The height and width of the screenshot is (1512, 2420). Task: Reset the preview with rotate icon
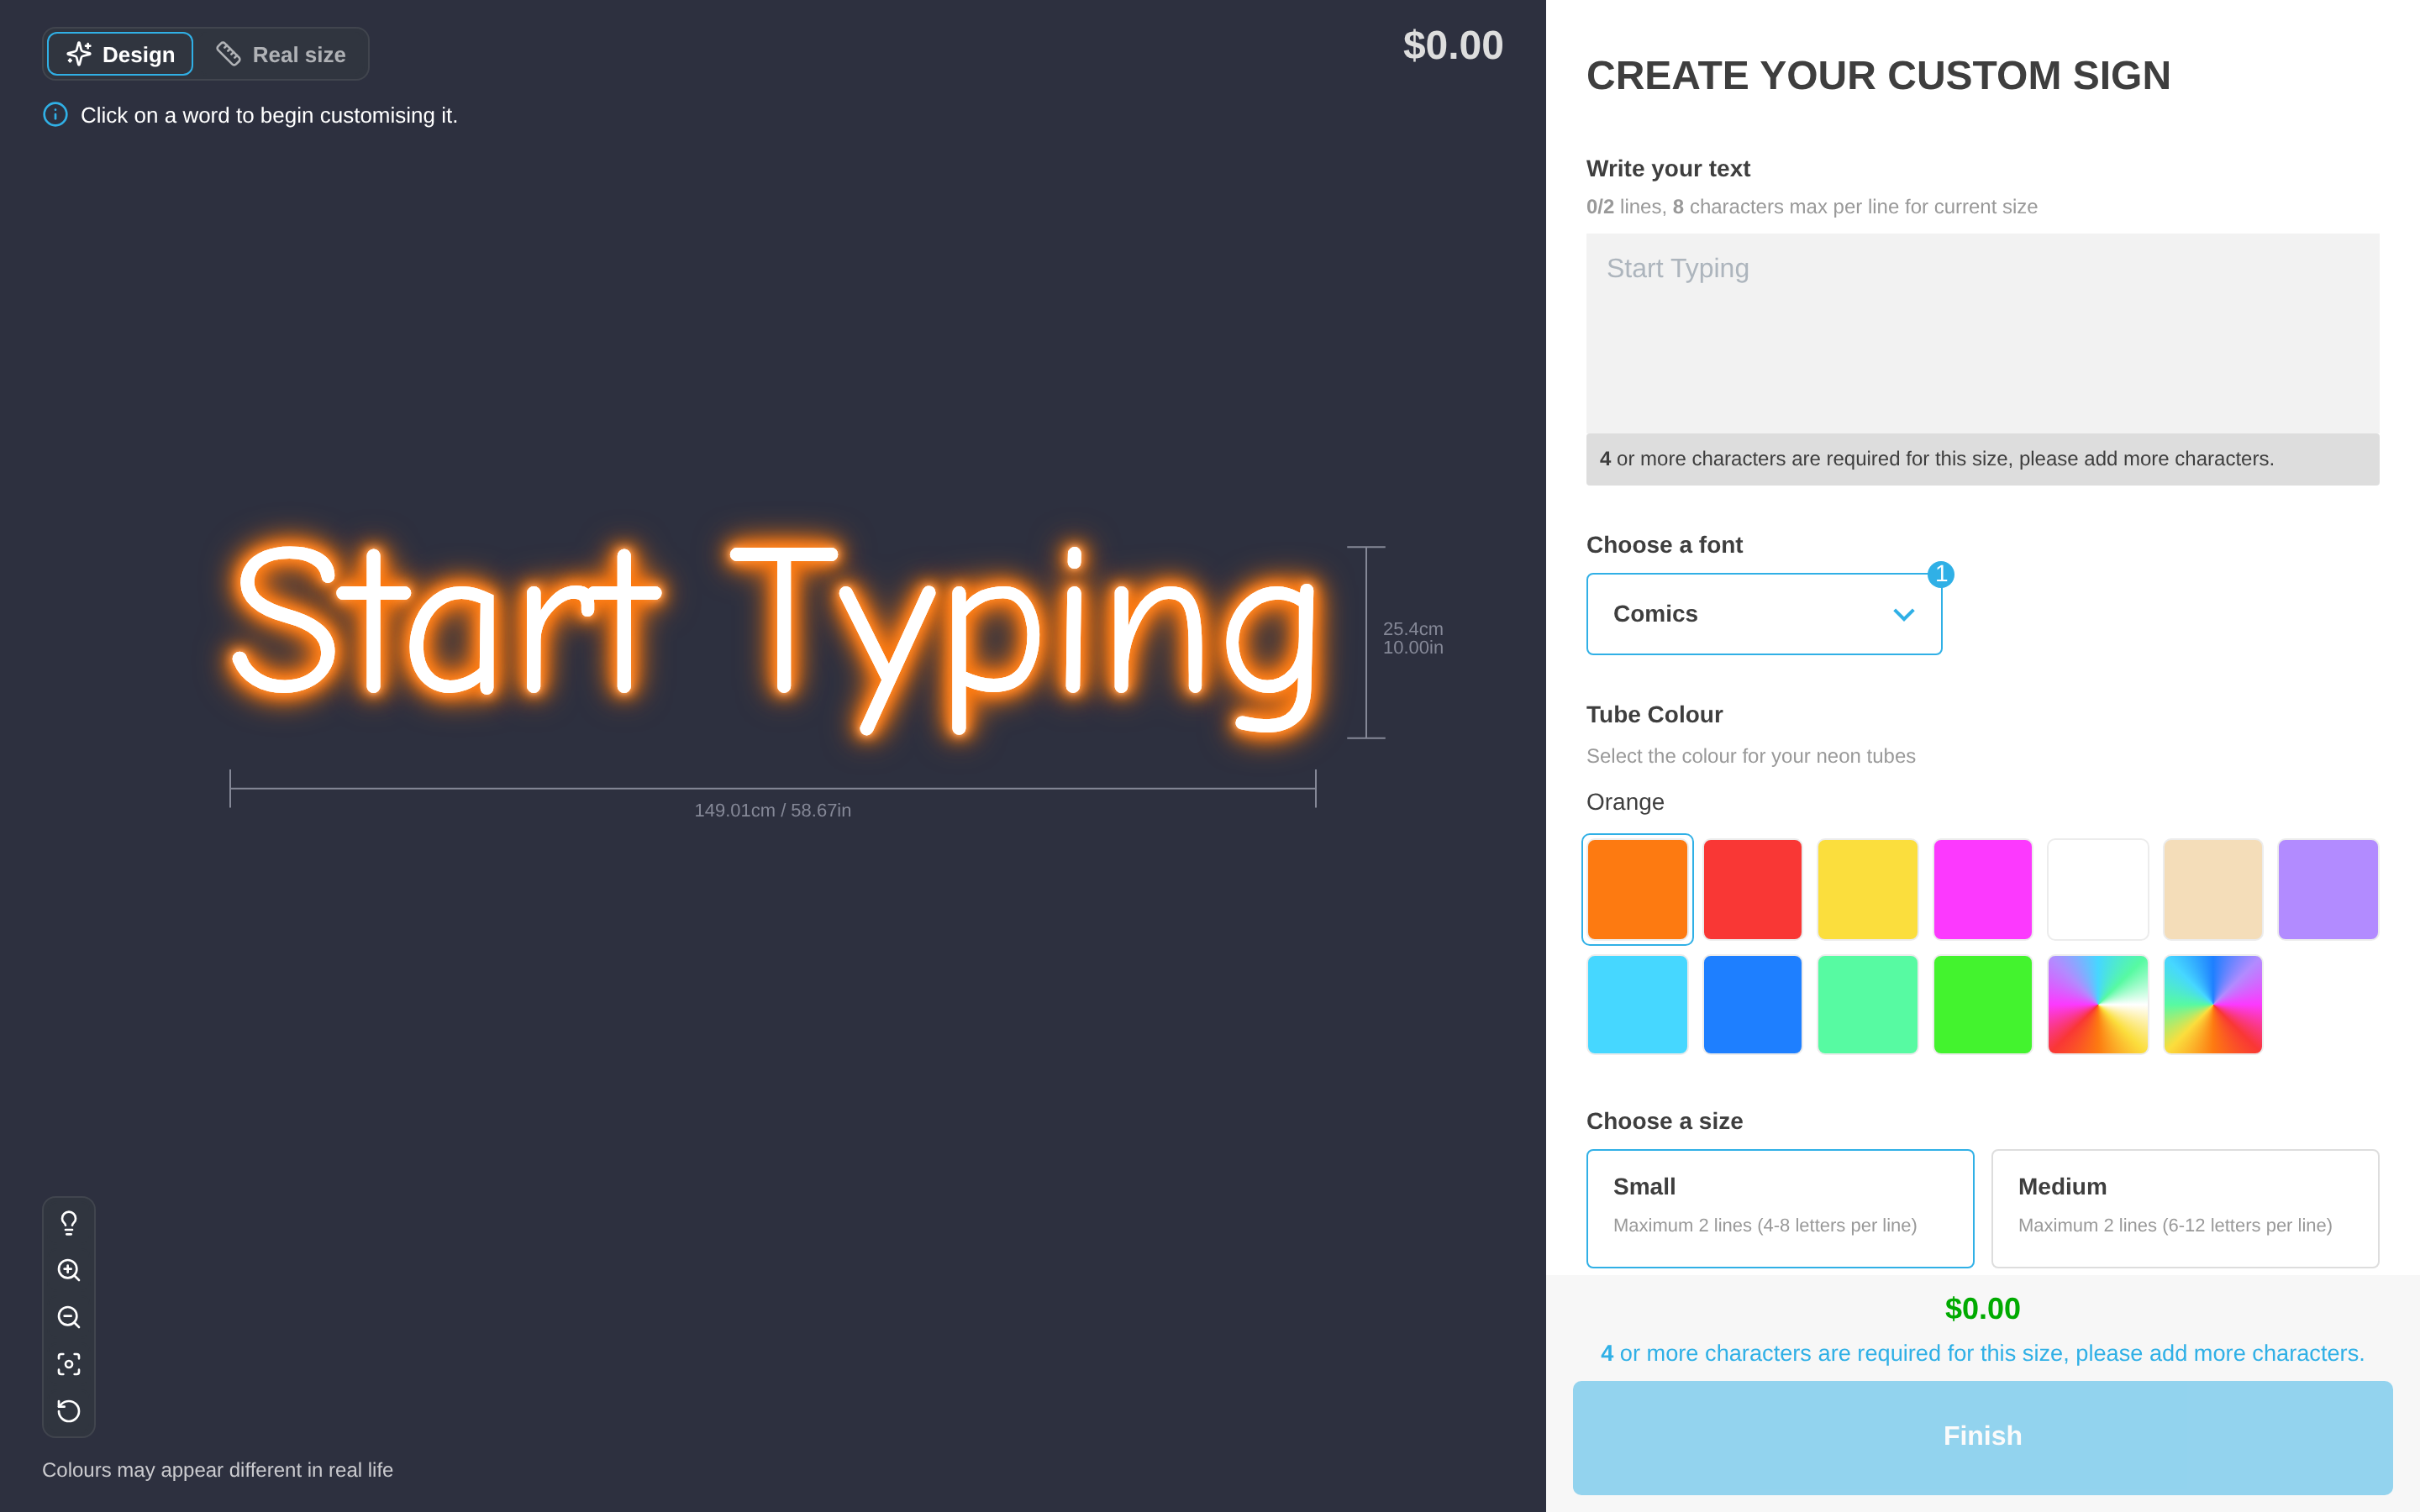(x=68, y=1411)
